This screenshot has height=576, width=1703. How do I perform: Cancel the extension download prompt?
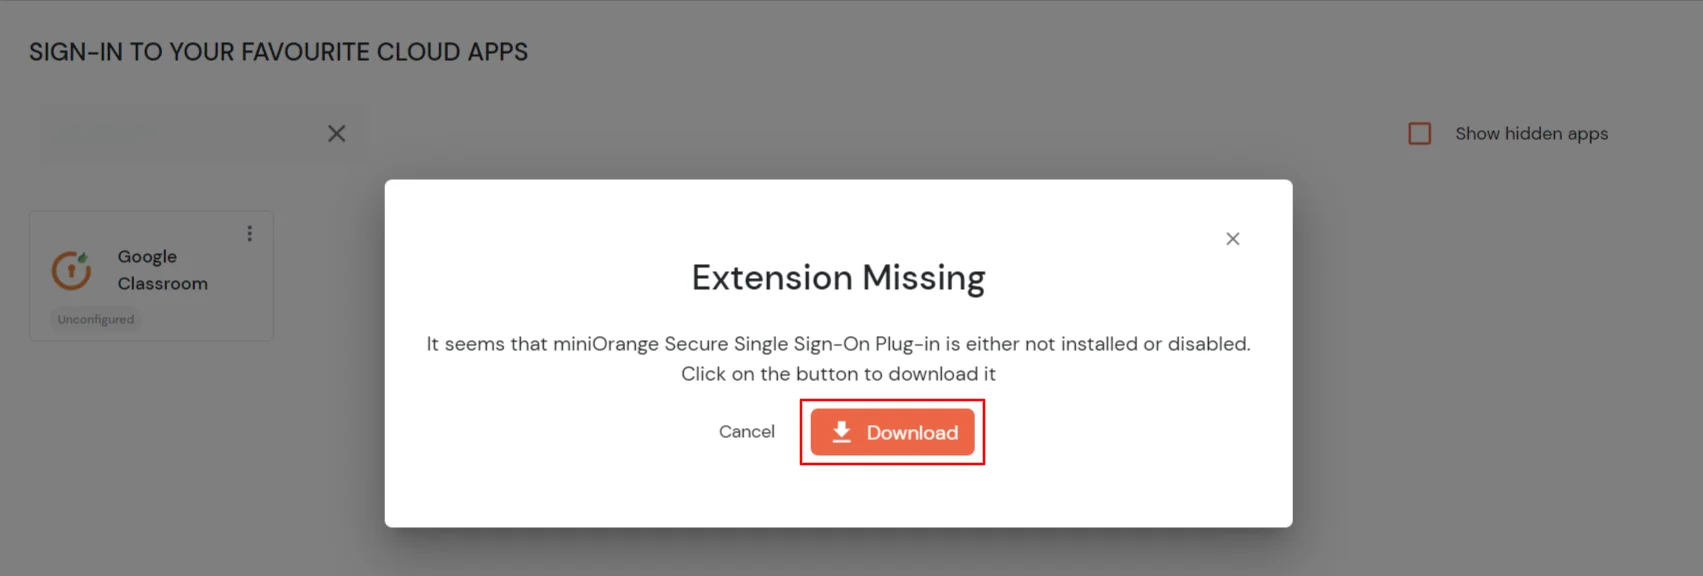point(746,431)
